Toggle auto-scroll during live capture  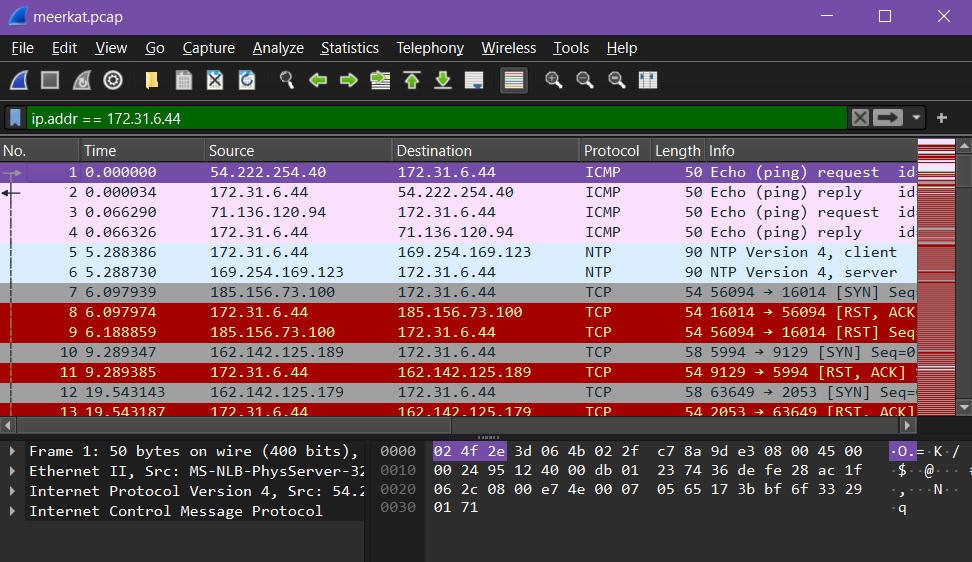click(x=474, y=80)
